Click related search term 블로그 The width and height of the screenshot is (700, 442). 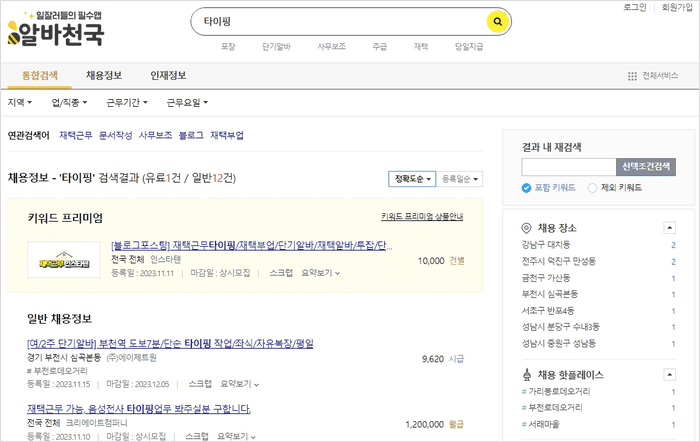191,135
